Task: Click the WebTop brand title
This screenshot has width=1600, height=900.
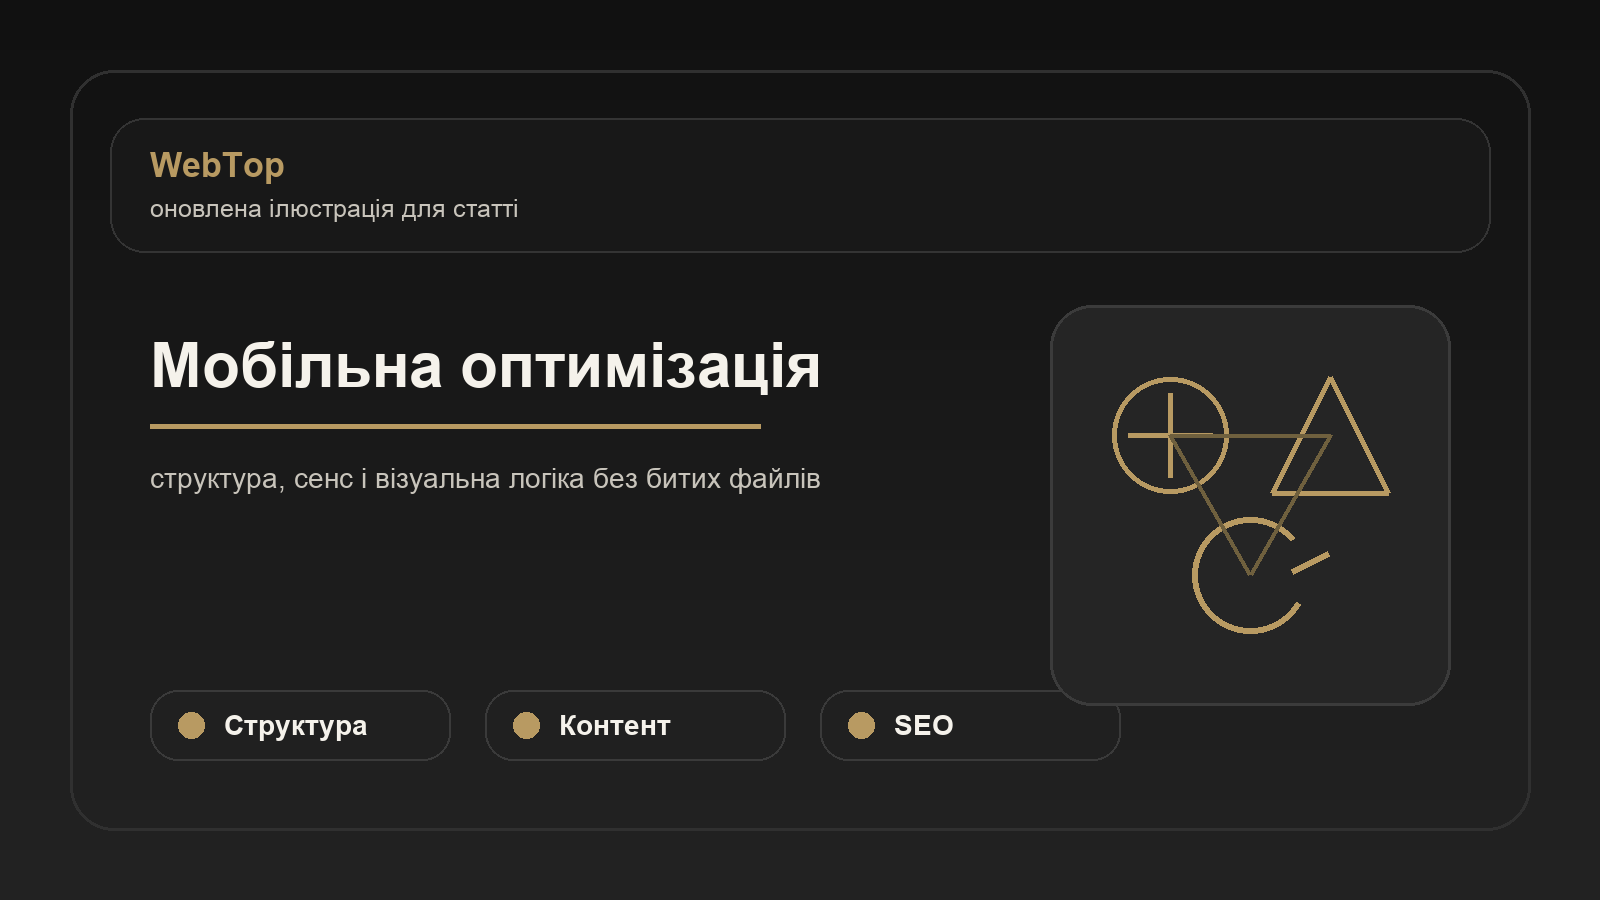Action: 217,165
